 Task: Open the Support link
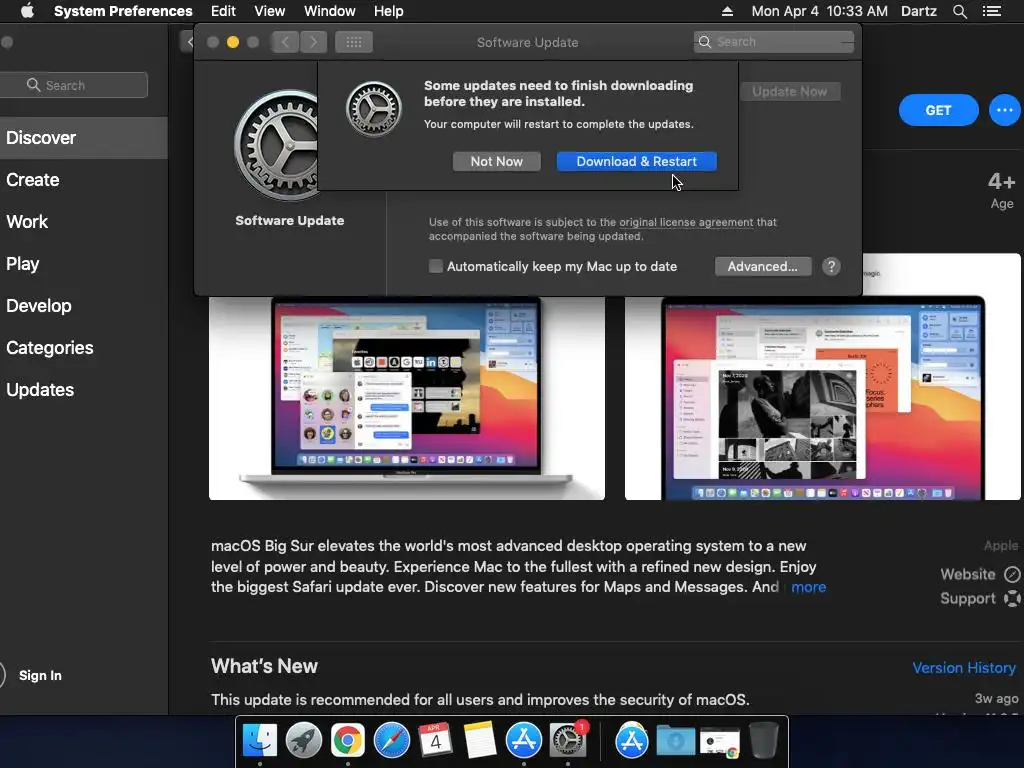[980, 598]
